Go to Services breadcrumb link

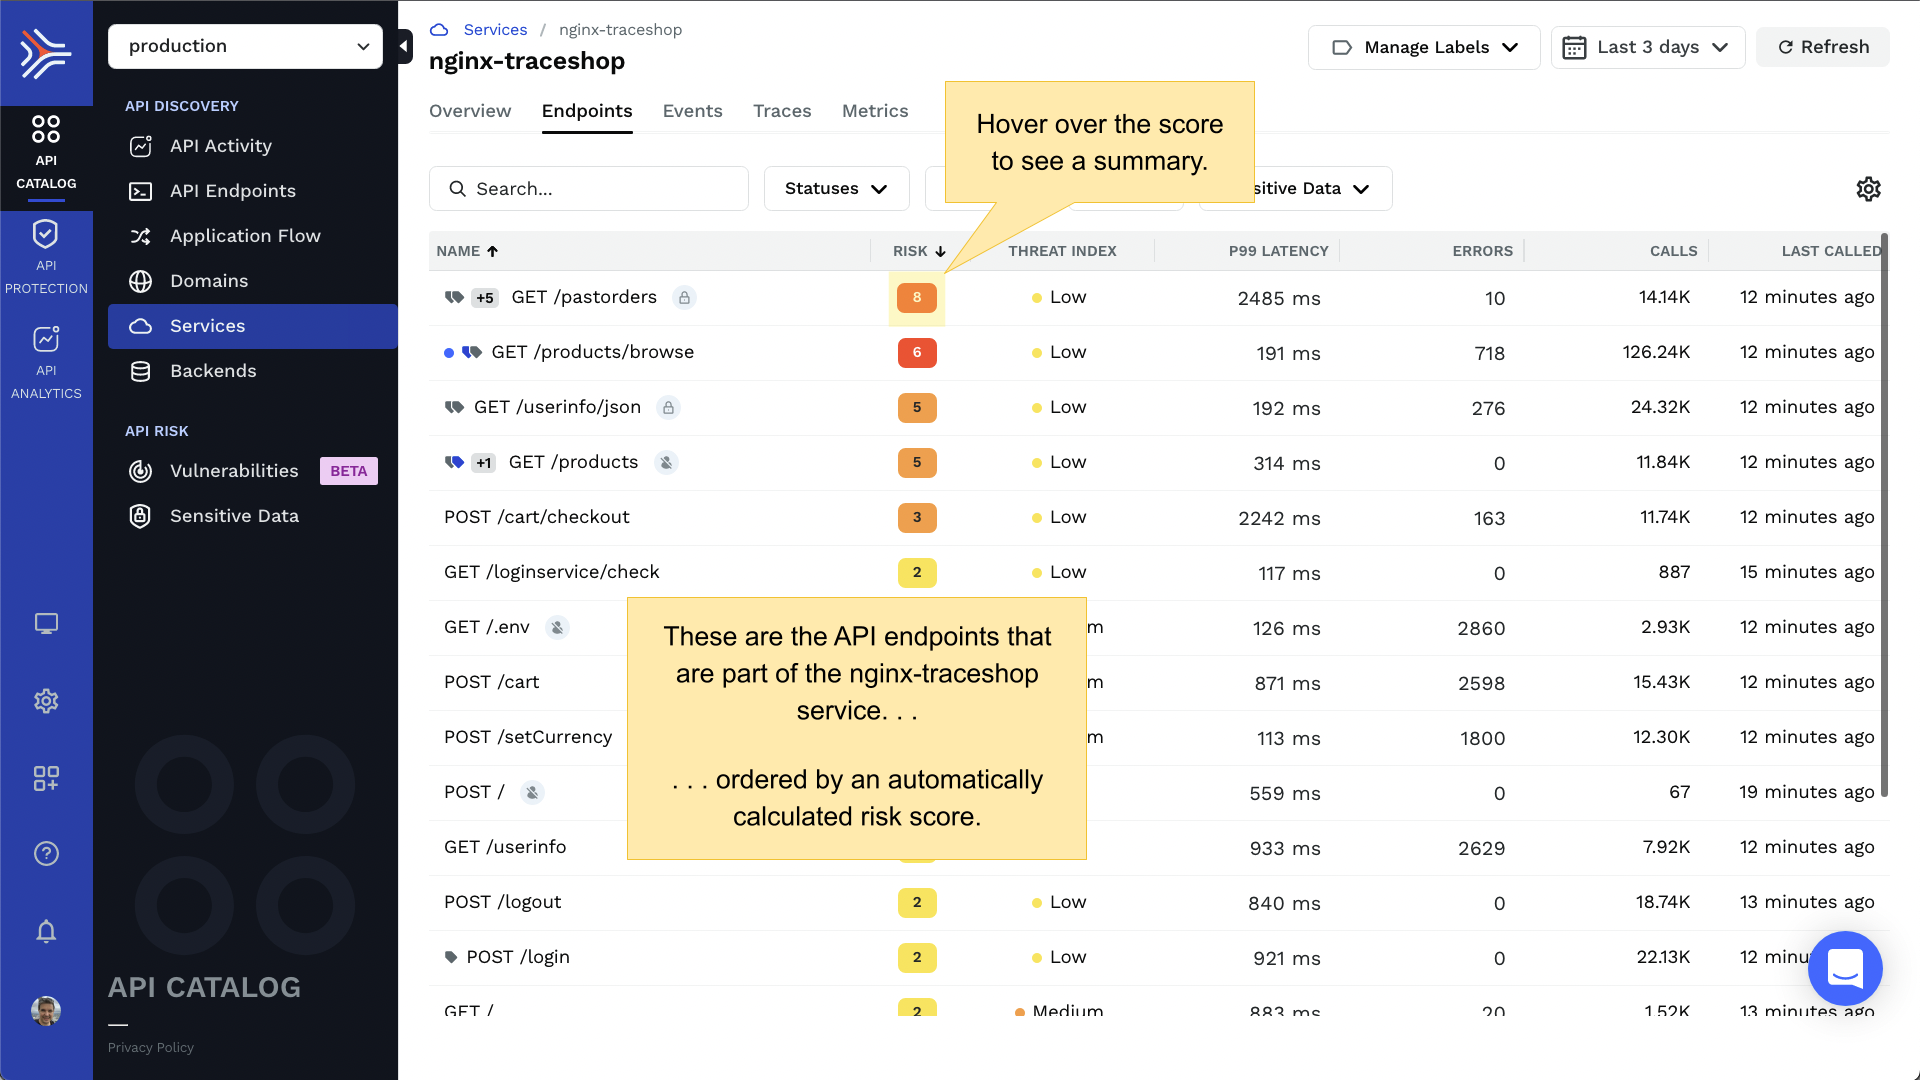coord(495,30)
